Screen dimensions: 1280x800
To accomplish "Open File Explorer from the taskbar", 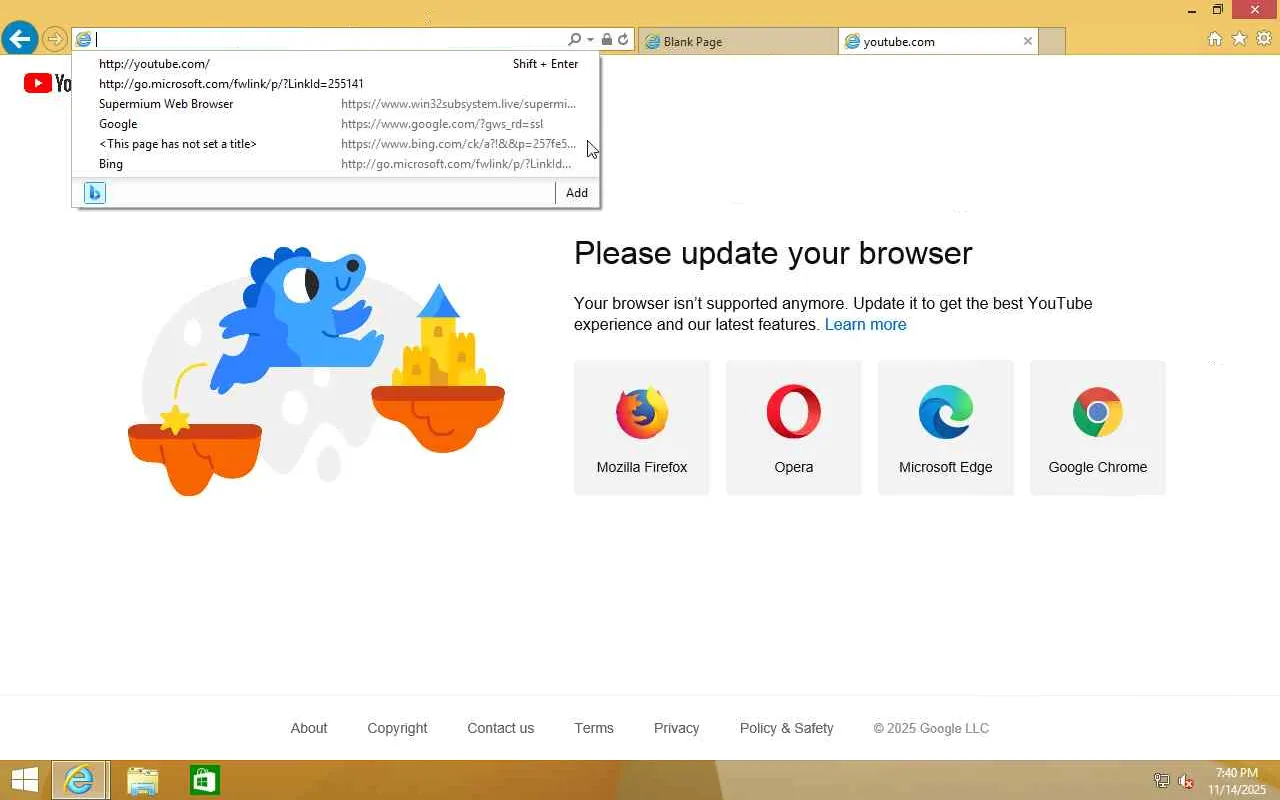I will point(143,780).
